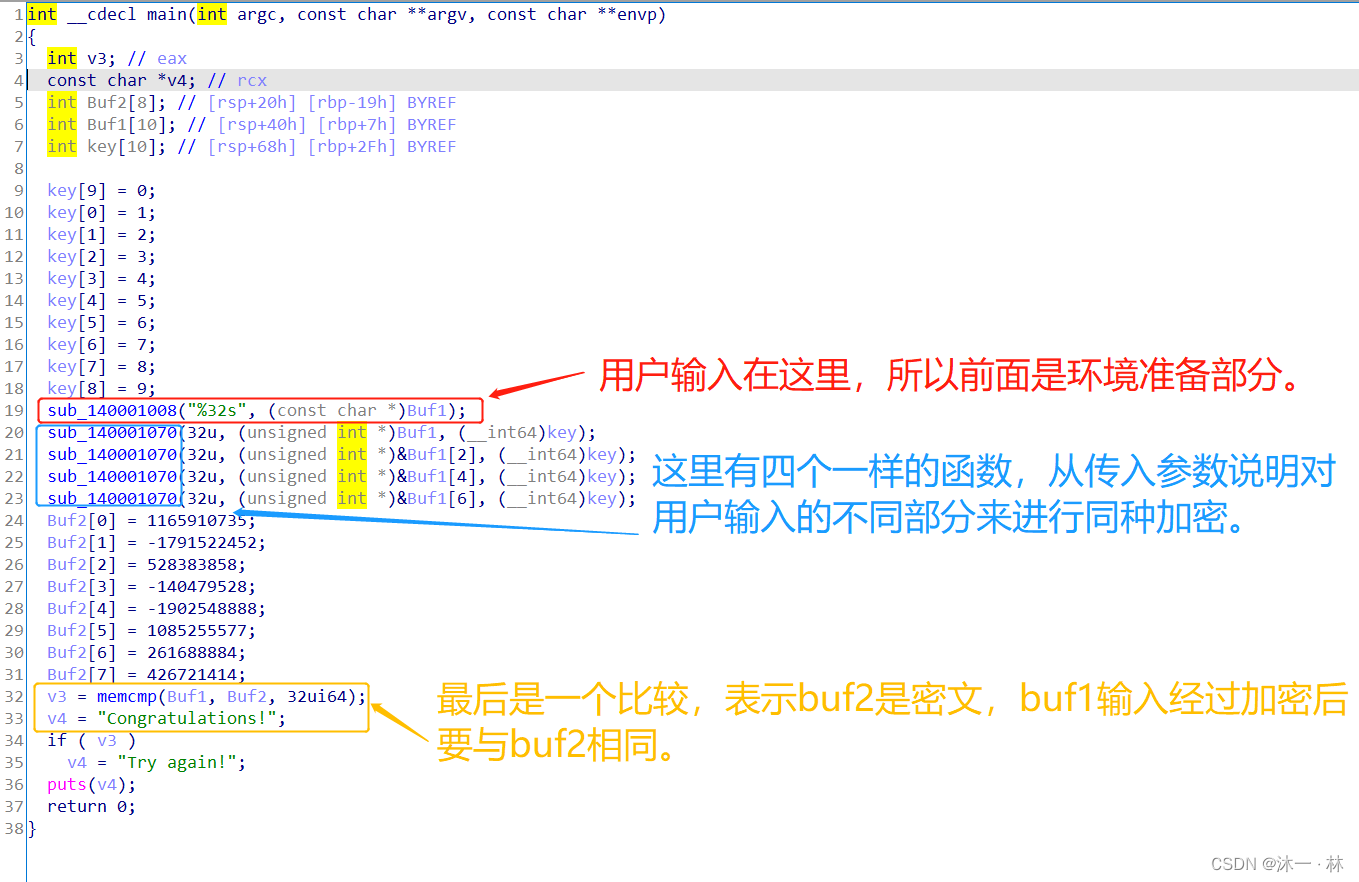Viewport: 1359px width, 882px height.
Task: Click the '&Buf1[2]' argument on line 21
Action: (x=442, y=454)
